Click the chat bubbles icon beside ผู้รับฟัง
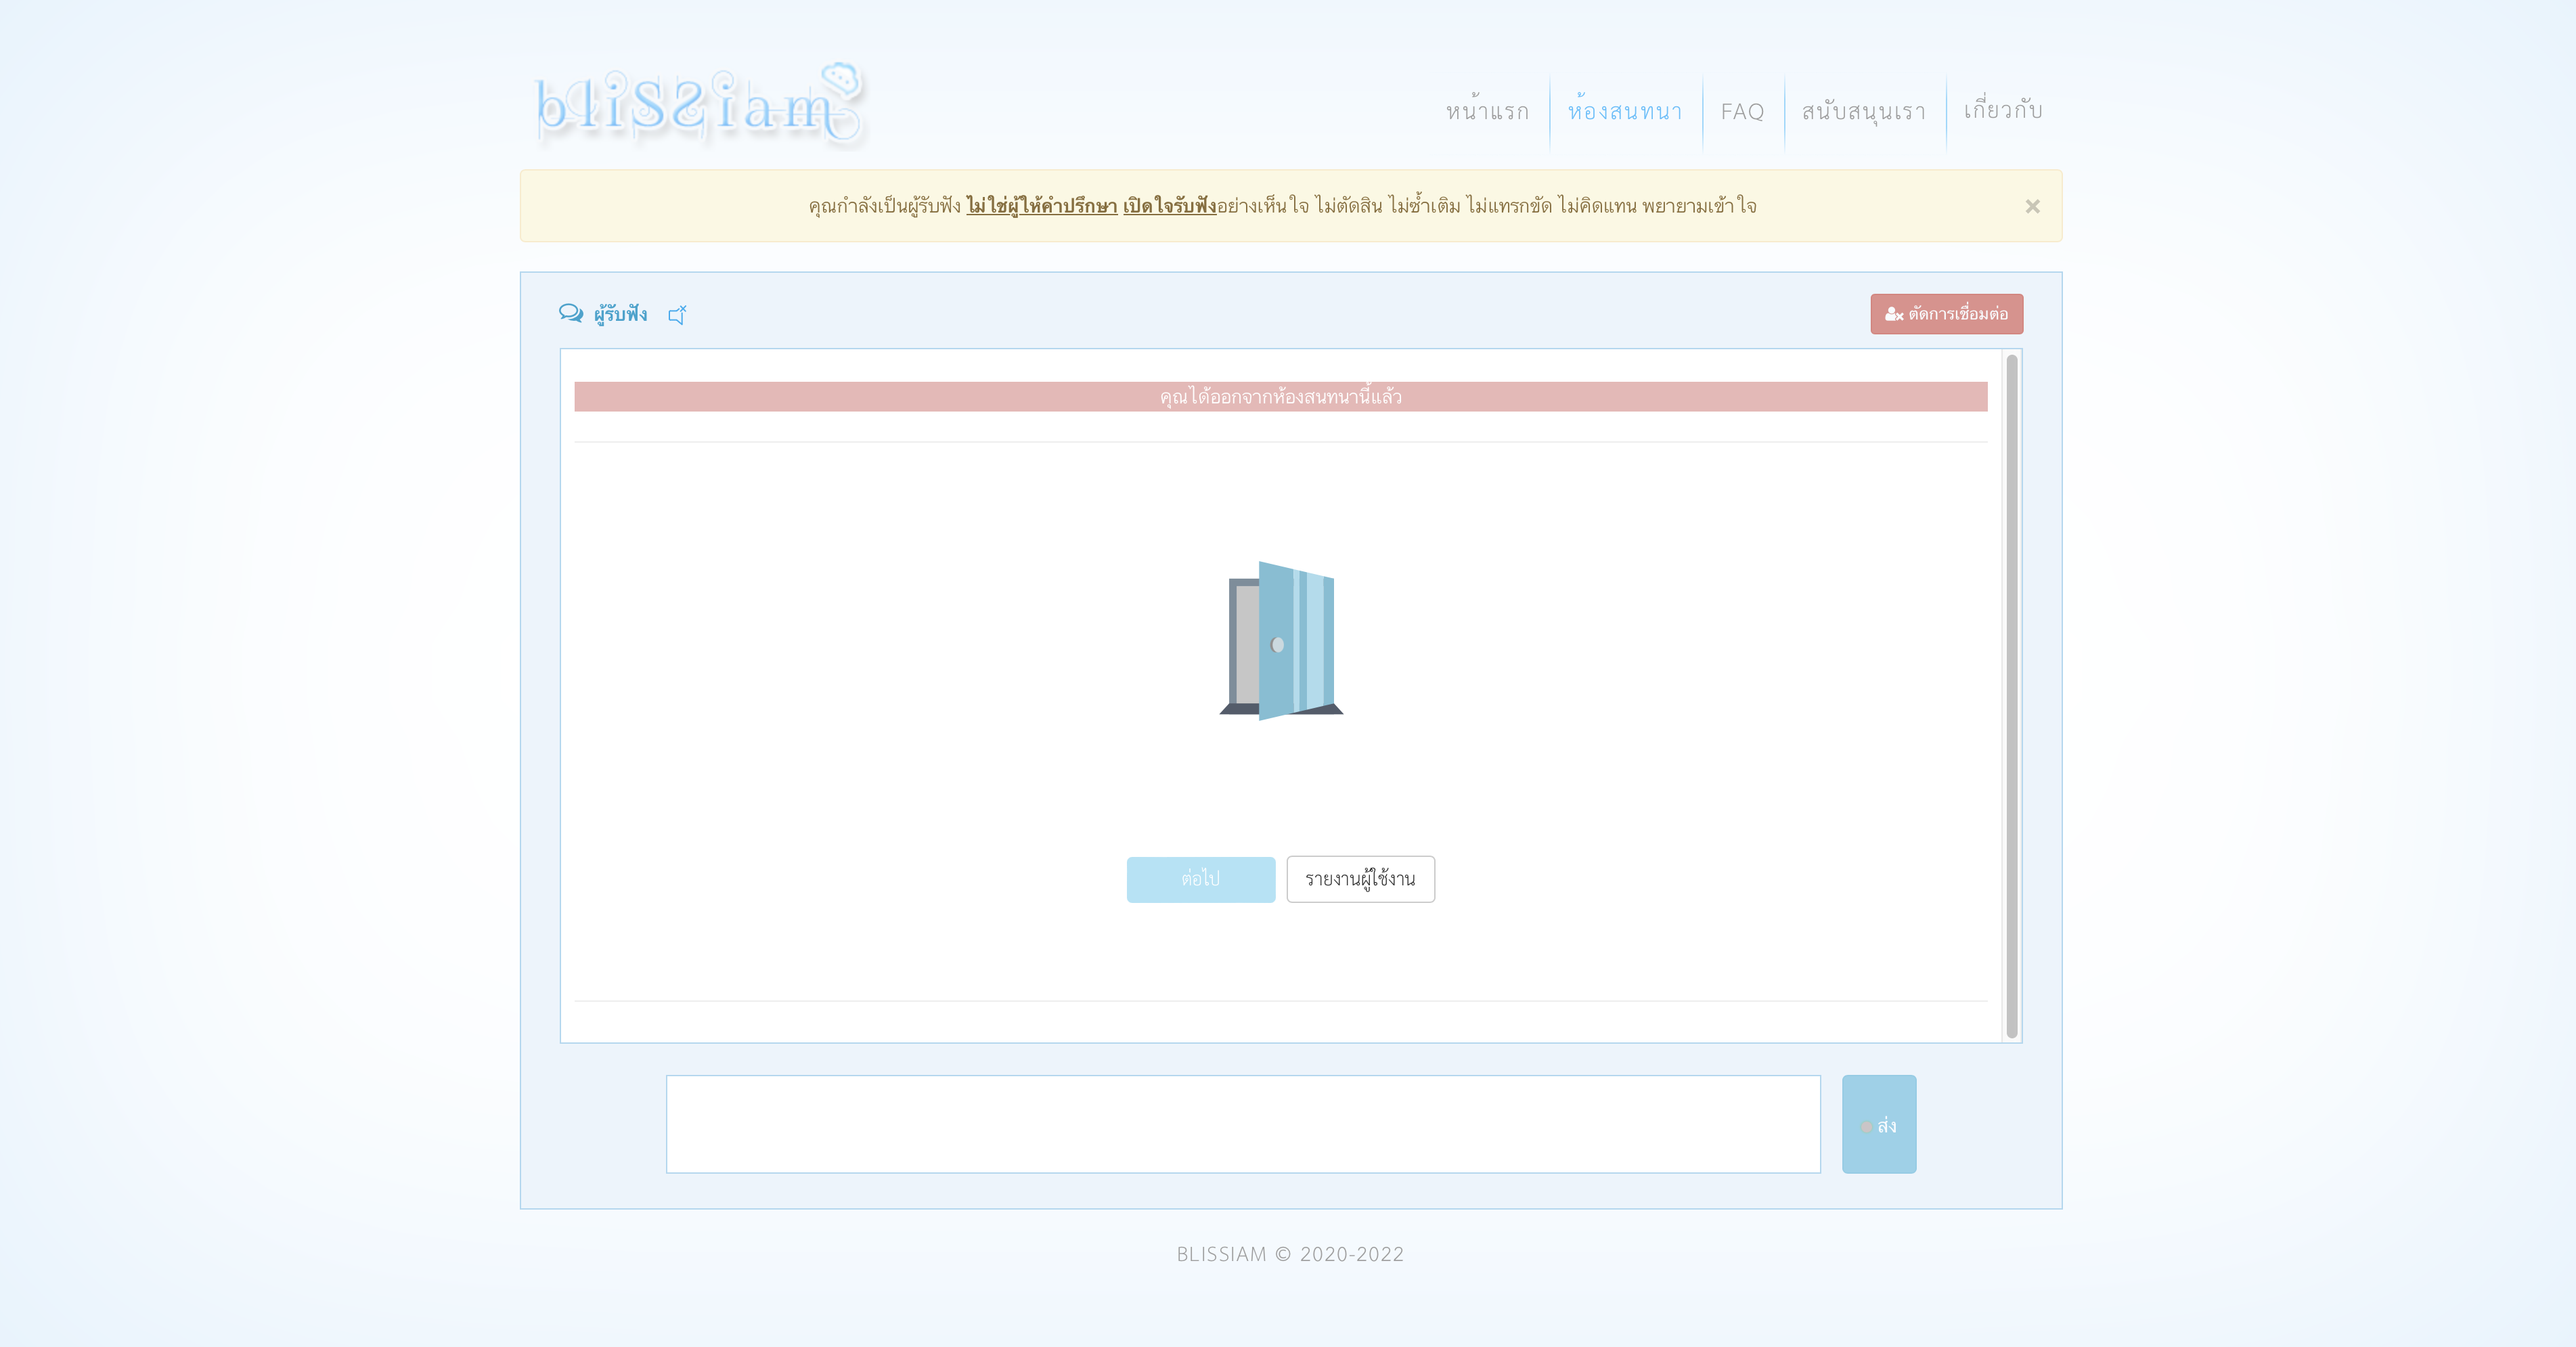Image resolution: width=2576 pixels, height=1347 pixels. pos(570,314)
